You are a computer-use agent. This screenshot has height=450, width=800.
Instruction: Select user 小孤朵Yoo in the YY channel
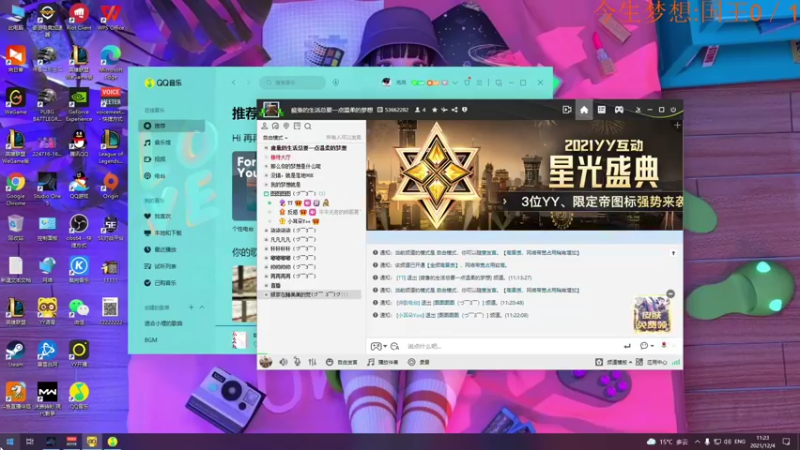coord(298,221)
